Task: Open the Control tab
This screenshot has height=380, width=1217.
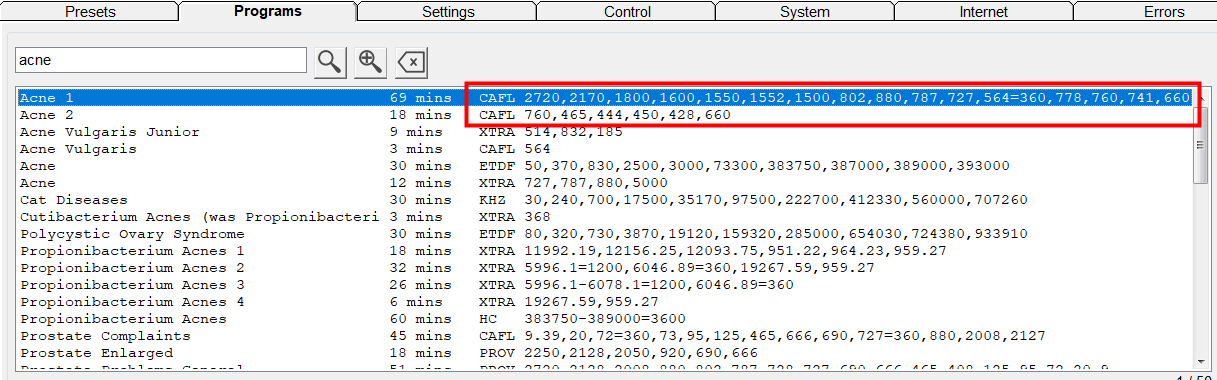Action: click(x=626, y=12)
